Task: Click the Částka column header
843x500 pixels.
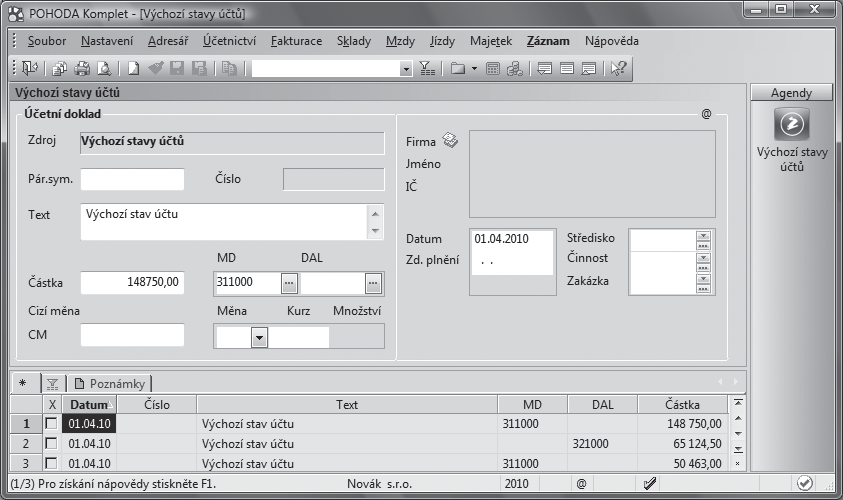Action: pos(682,405)
